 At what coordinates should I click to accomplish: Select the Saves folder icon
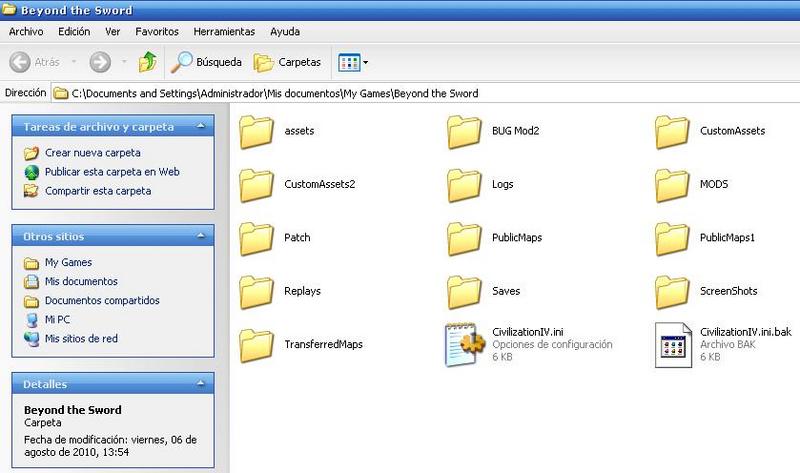pyautogui.click(x=465, y=291)
